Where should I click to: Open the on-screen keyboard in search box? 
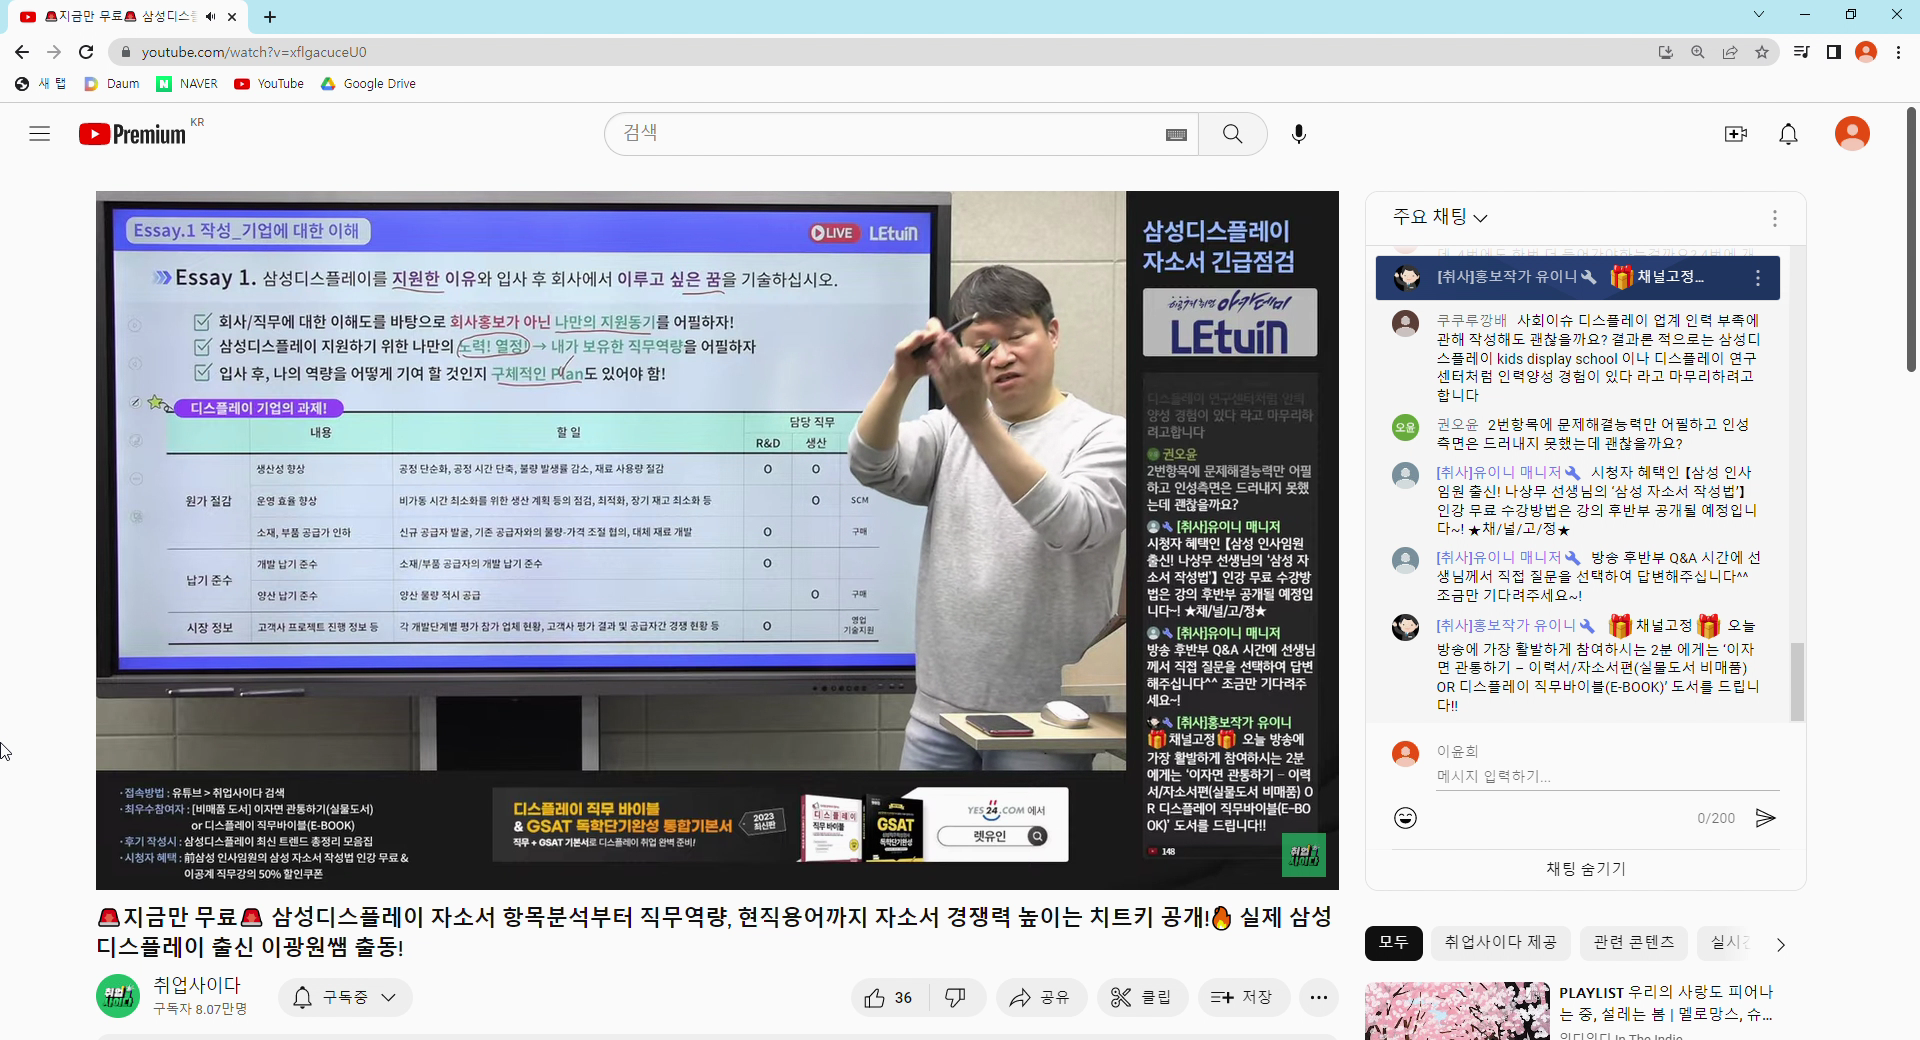pos(1176,134)
